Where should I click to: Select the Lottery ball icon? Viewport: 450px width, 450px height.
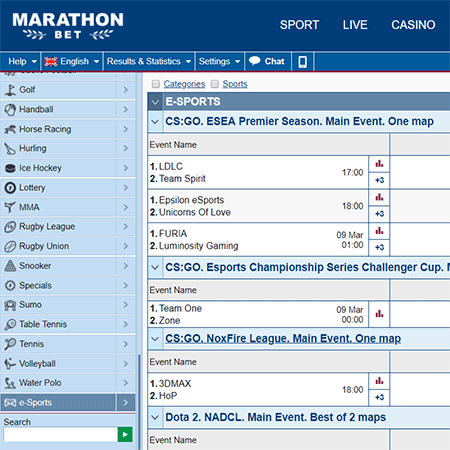(x=10, y=188)
